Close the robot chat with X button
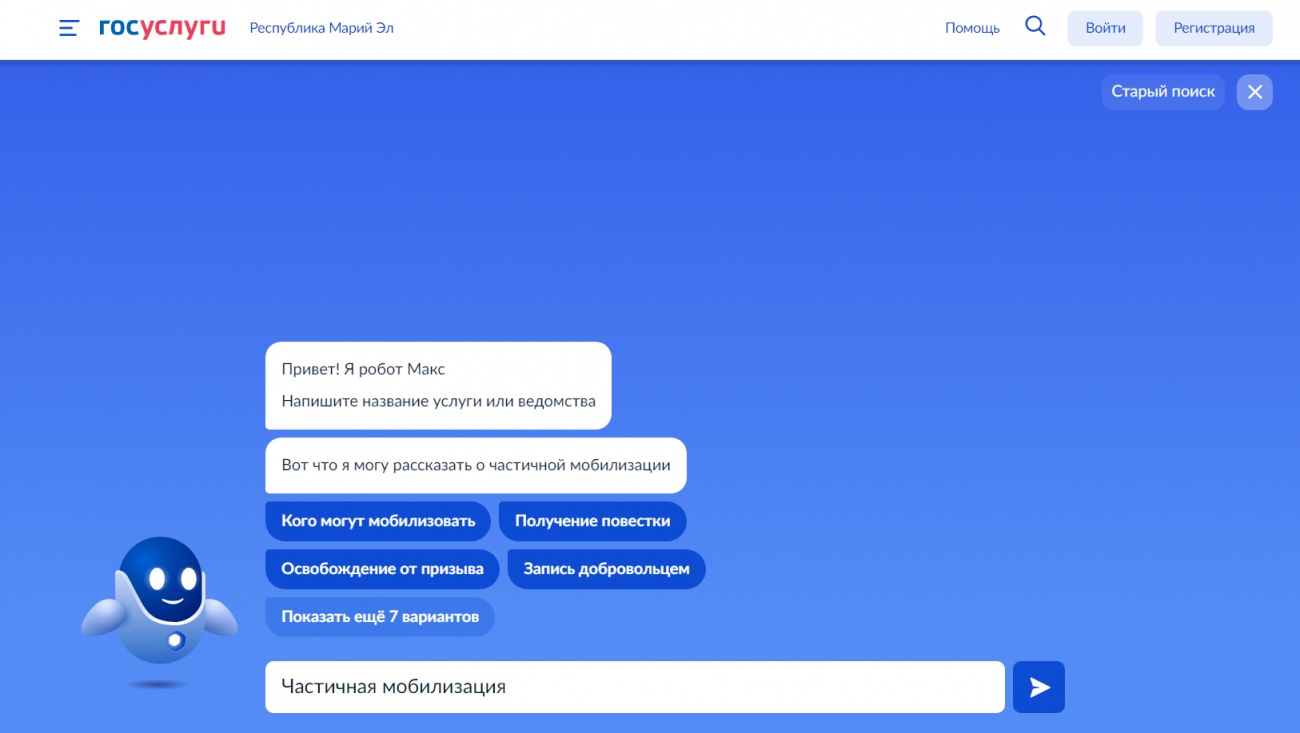Image resolution: width=1300 pixels, height=733 pixels. pos(1254,92)
